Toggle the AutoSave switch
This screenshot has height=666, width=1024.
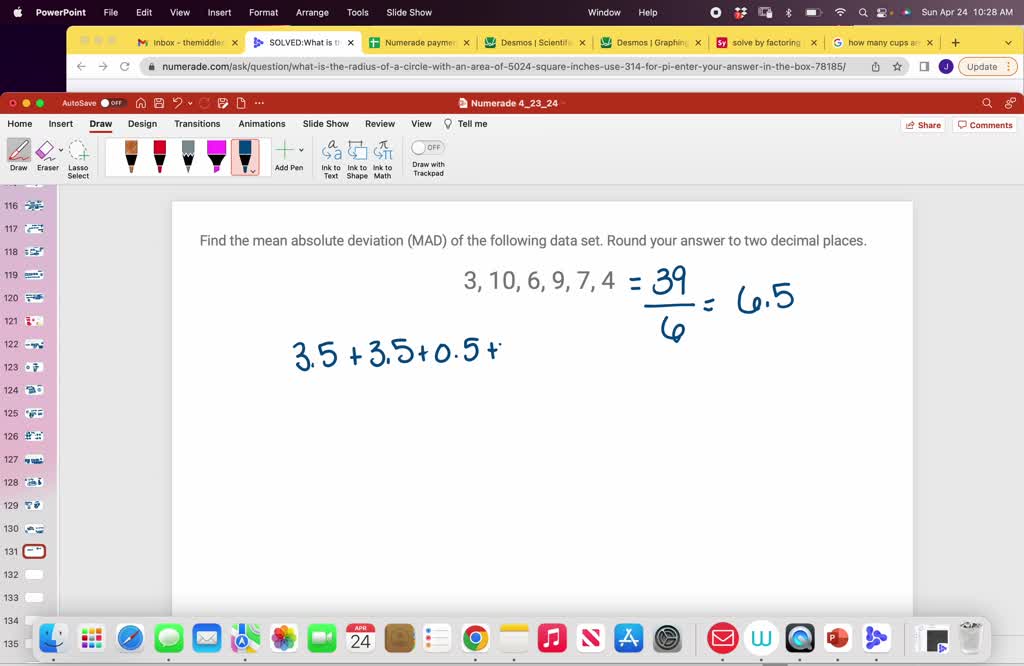coord(114,103)
